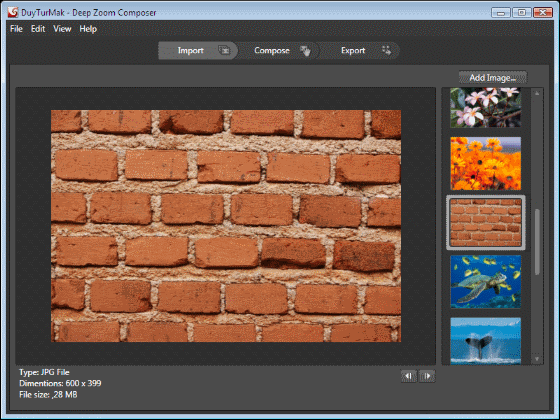560x420 pixels.
Task: Open the Help menu
Action: 88,29
